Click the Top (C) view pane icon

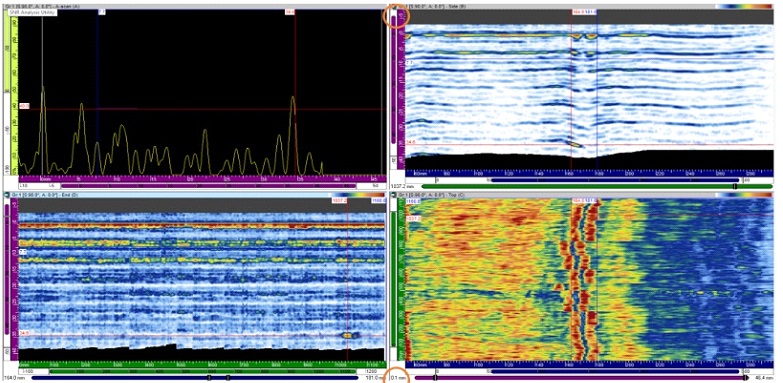coord(394,194)
